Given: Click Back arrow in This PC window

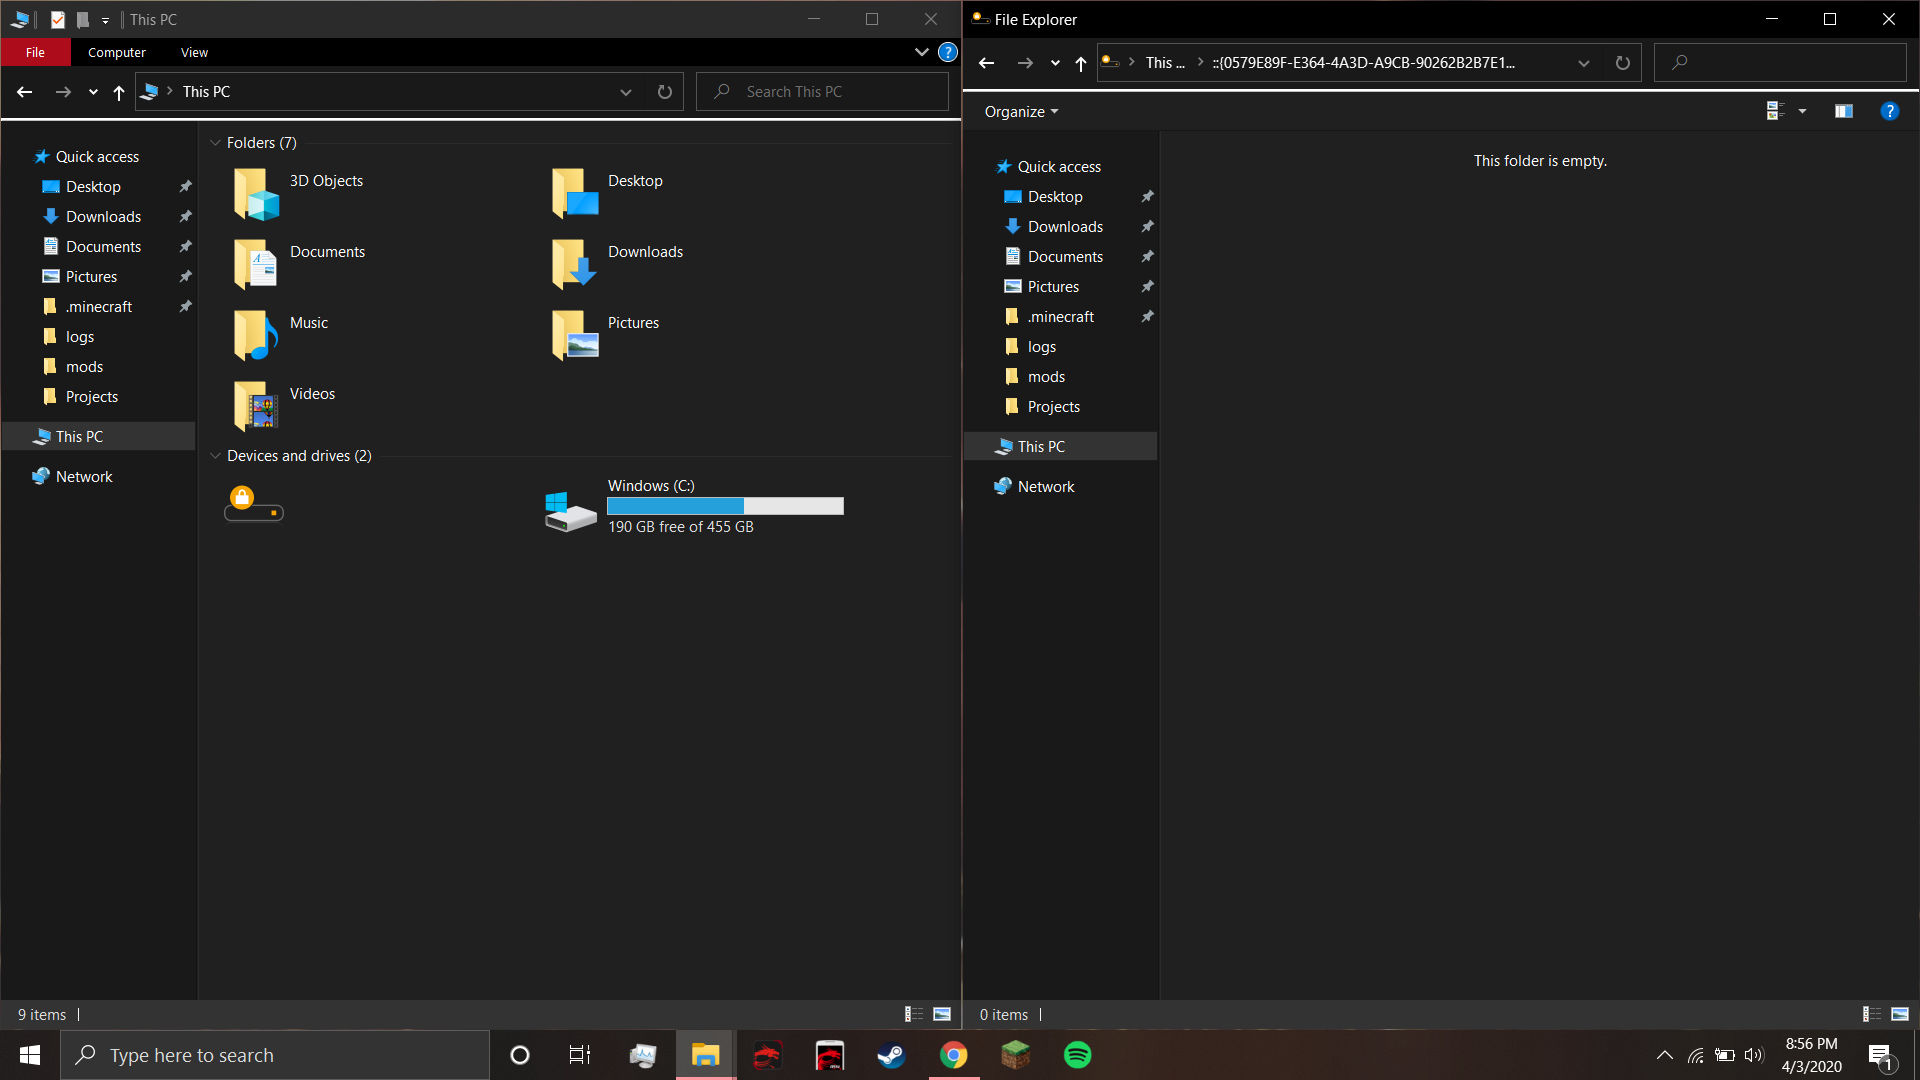Looking at the screenshot, I should pyautogui.click(x=25, y=92).
